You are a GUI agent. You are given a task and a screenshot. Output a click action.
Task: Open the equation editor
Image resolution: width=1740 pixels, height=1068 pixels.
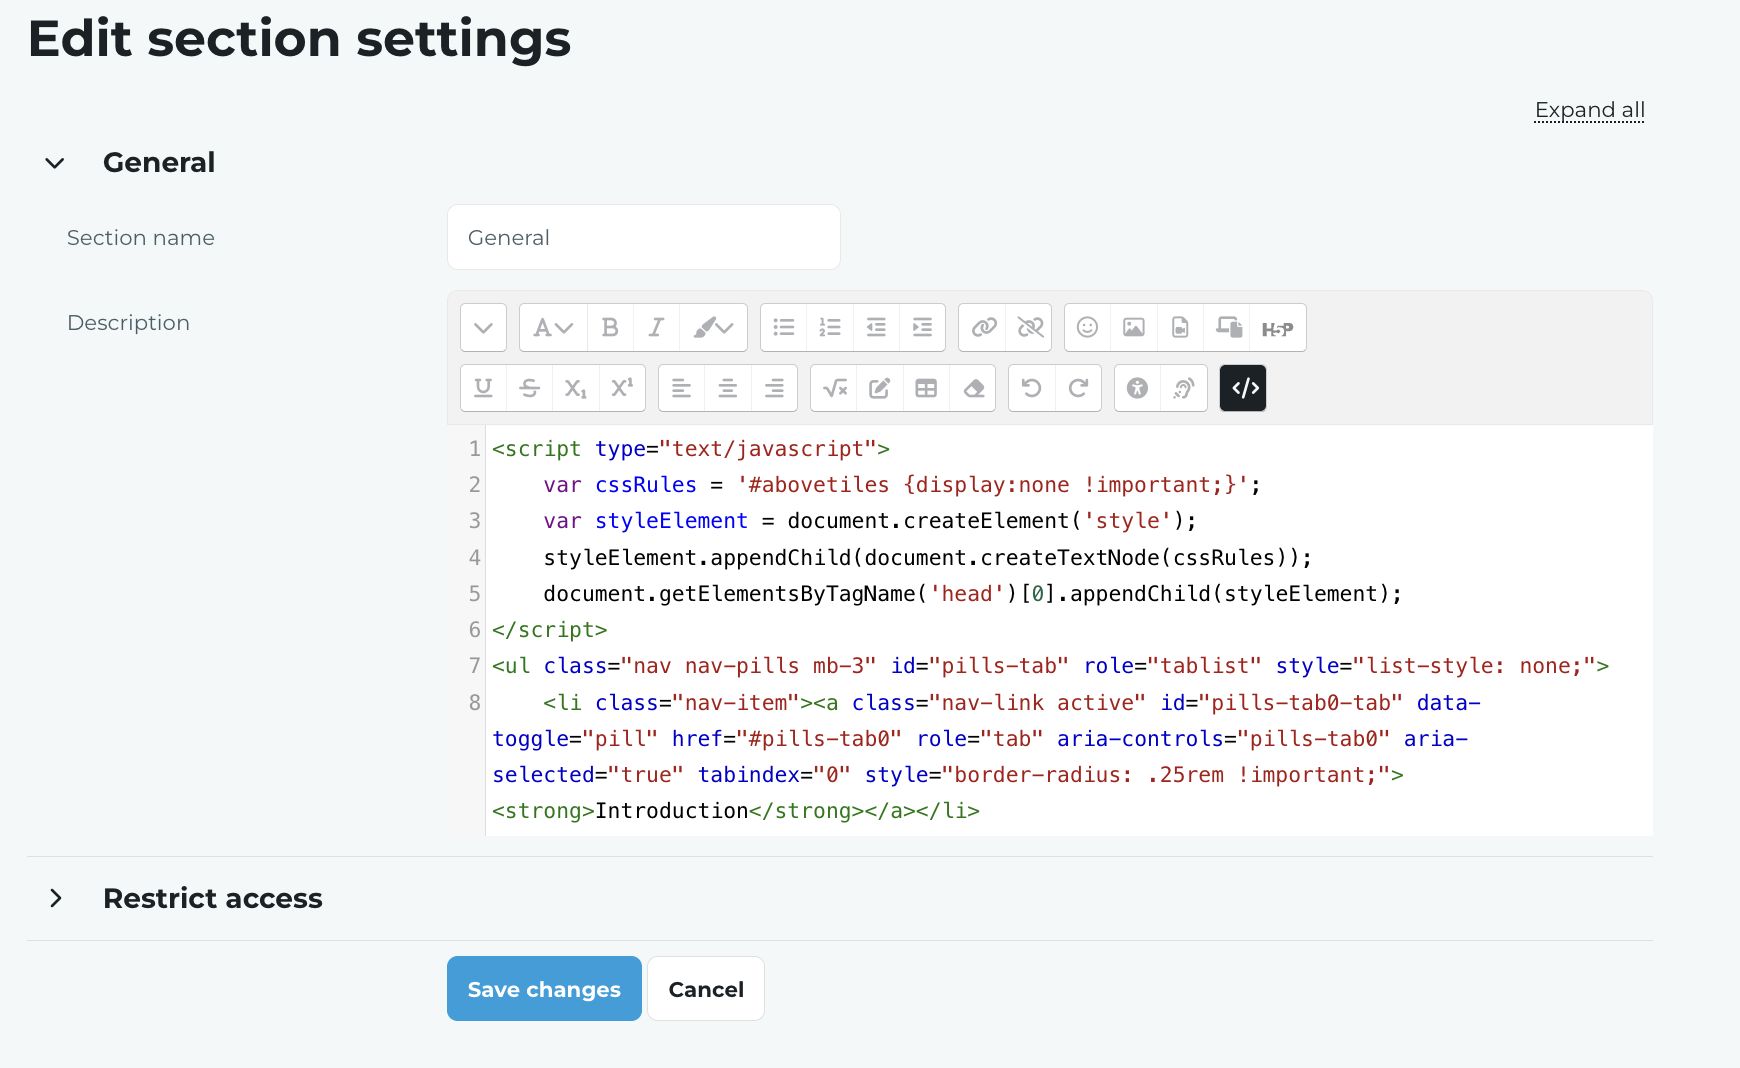pyautogui.click(x=834, y=388)
